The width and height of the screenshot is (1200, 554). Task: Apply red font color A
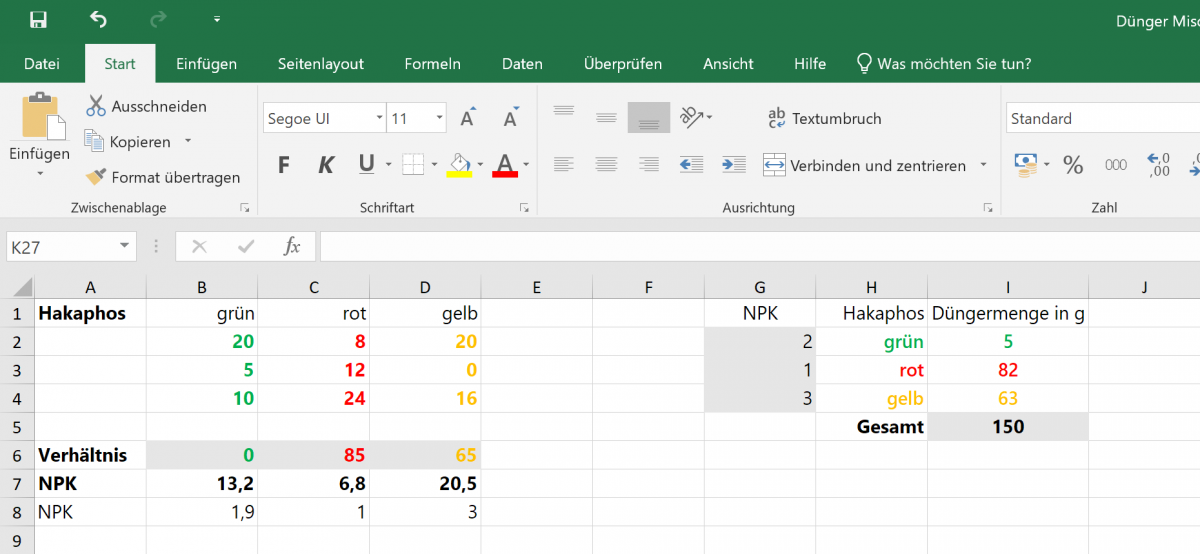[x=505, y=165]
